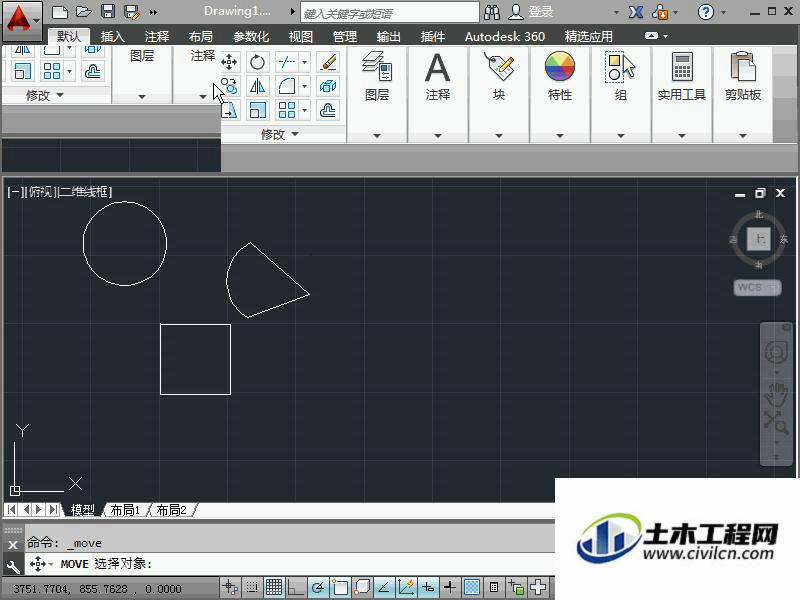Image resolution: width=800 pixels, height=600 pixels.
Task: Create a new drawing from the quick access toolbar
Action: pos(60,12)
